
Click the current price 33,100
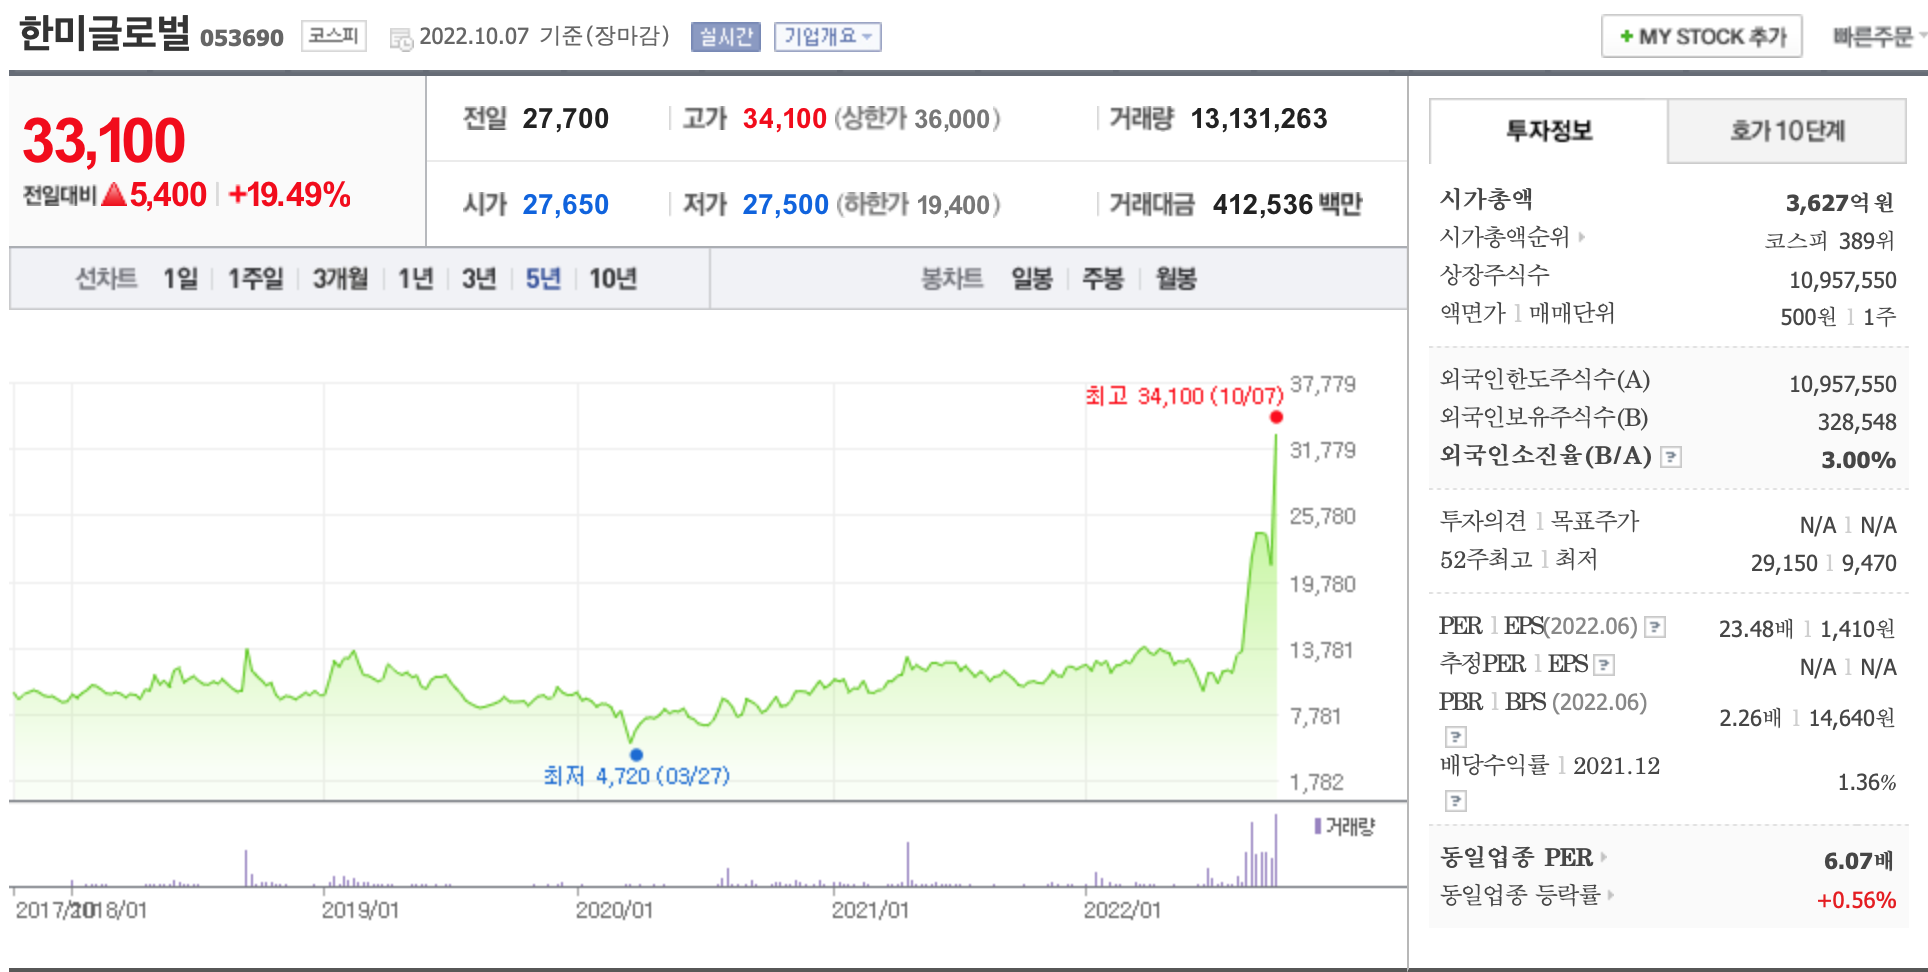click(104, 140)
